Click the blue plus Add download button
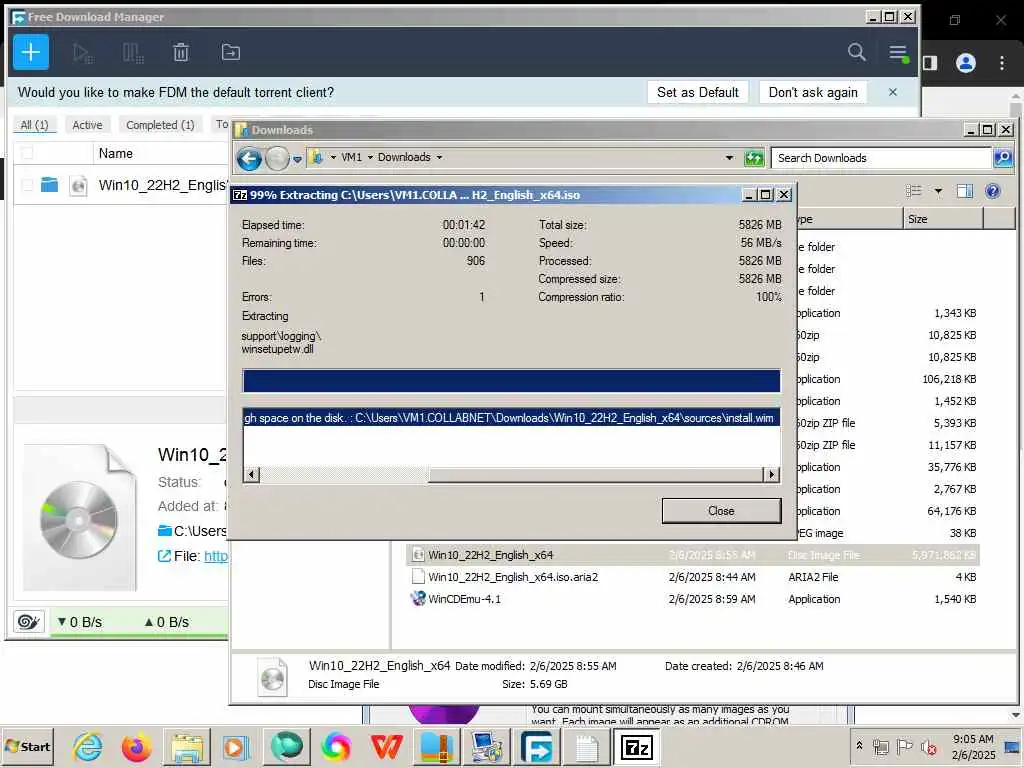Image resolution: width=1024 pixels, height=768 pixels. (31, 52)
